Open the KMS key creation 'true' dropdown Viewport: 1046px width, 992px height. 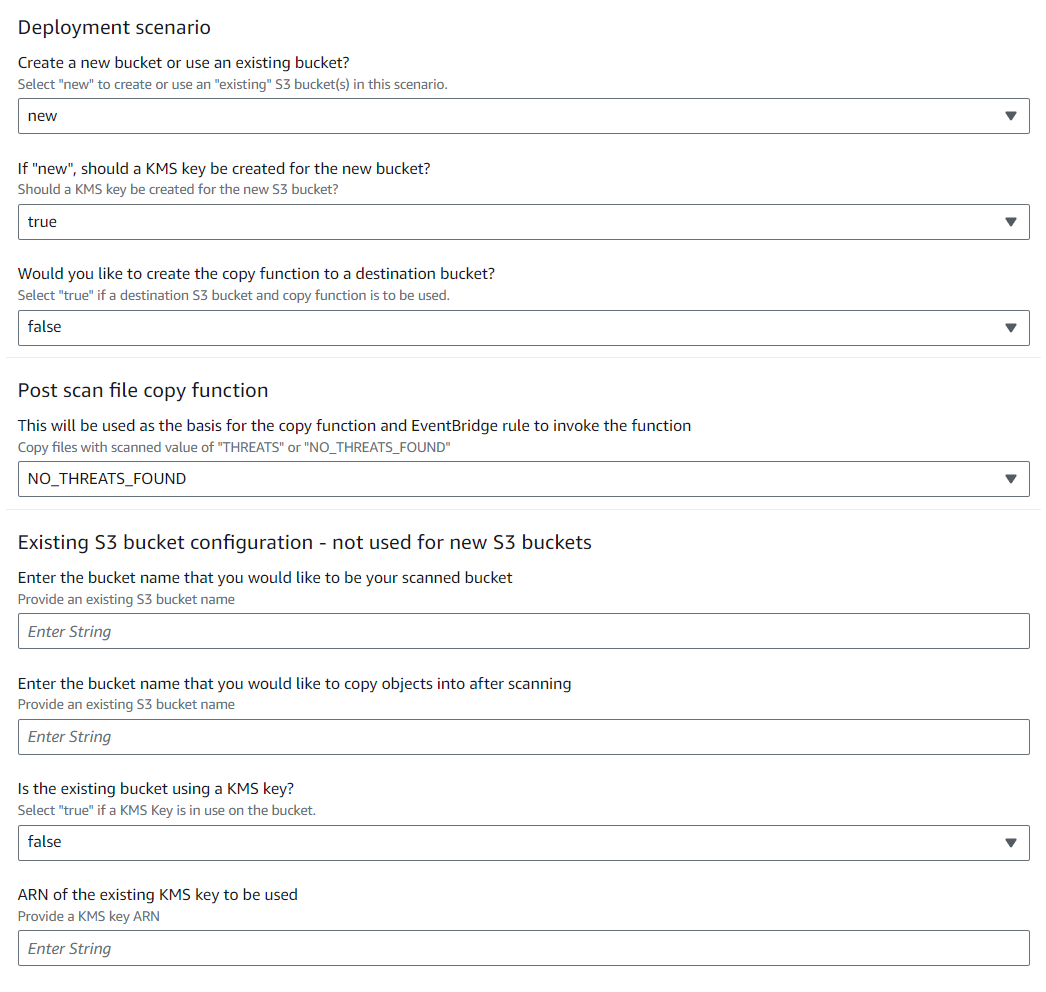pos(523,222)
